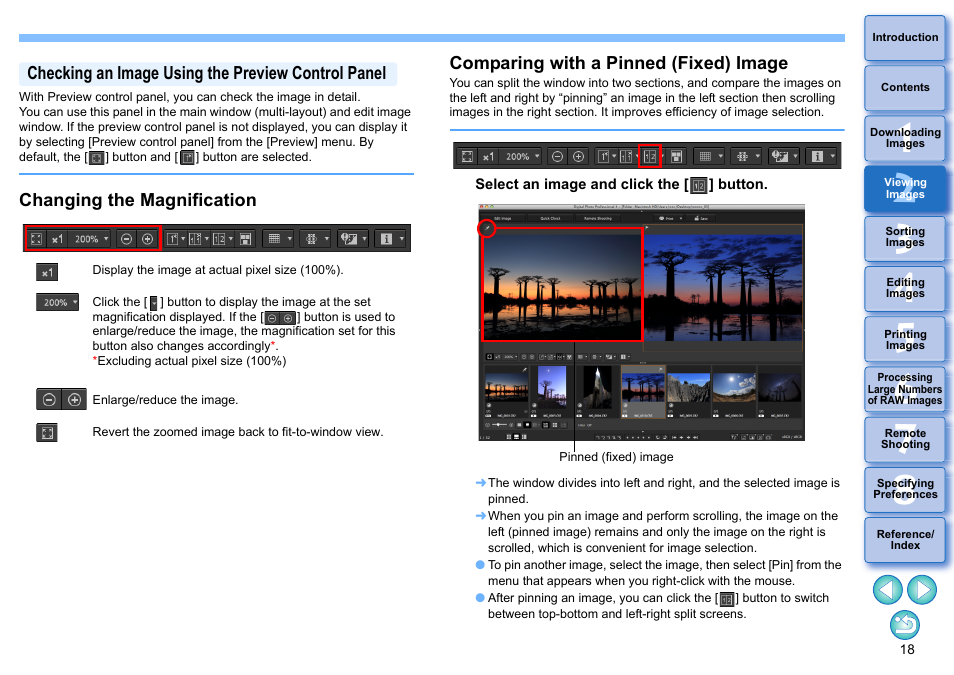
Task: Click the 200% dropdown legend beside 'Click the' text
Action: pyautogui.click(x=57, y=302)
